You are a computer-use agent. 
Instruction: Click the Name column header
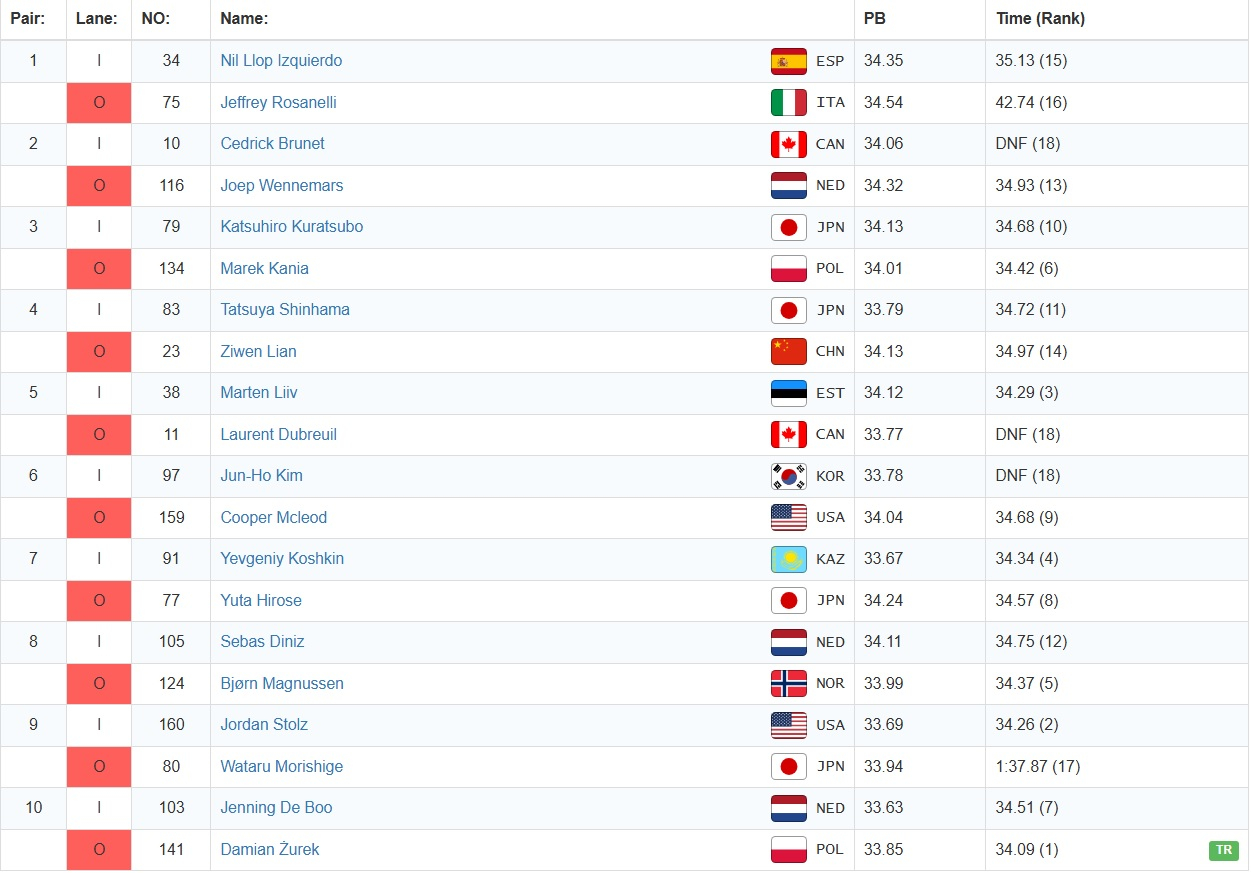tap(244, 19)
